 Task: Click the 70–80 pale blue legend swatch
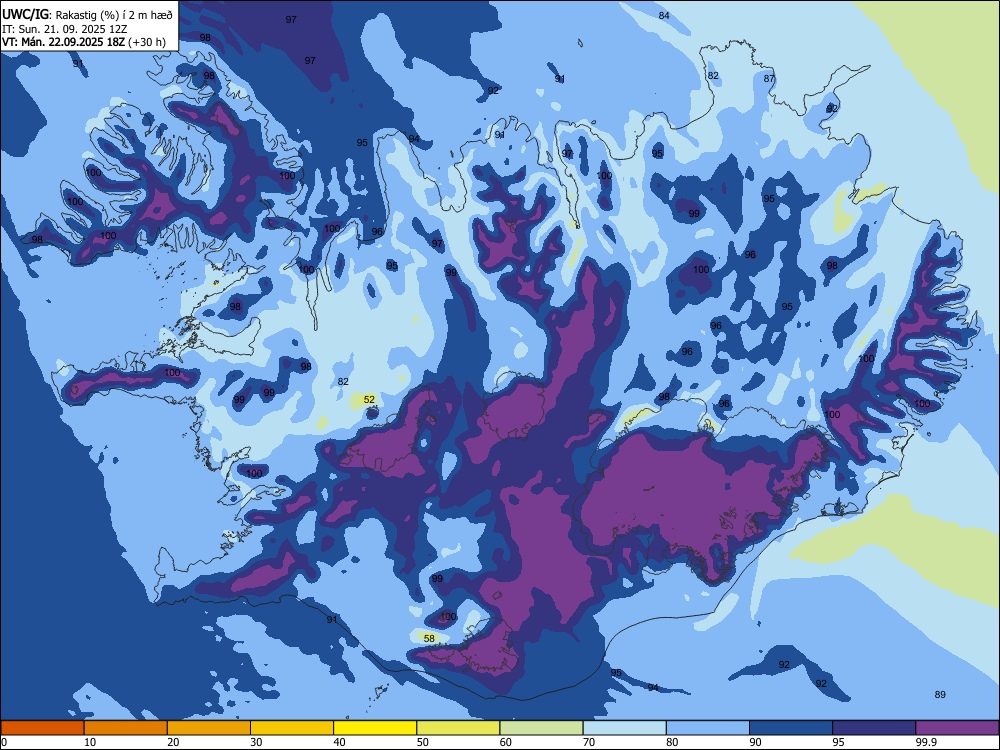624,728
